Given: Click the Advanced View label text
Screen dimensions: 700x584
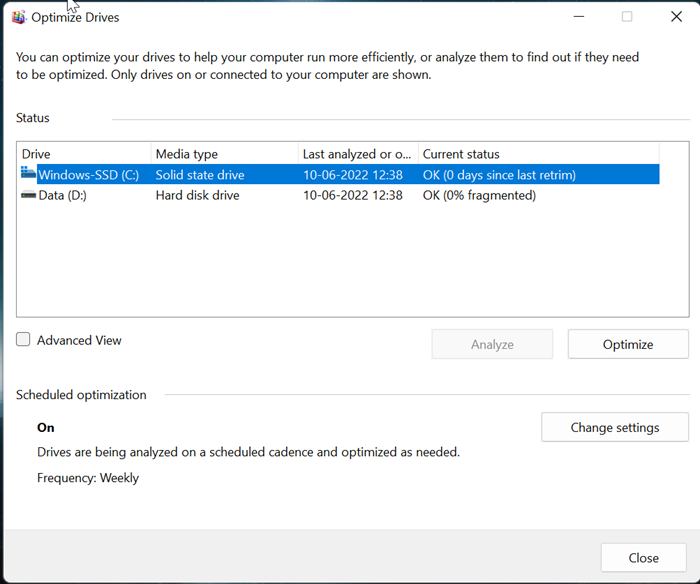Looking at the screenshot, I should (x=79, y=340).
